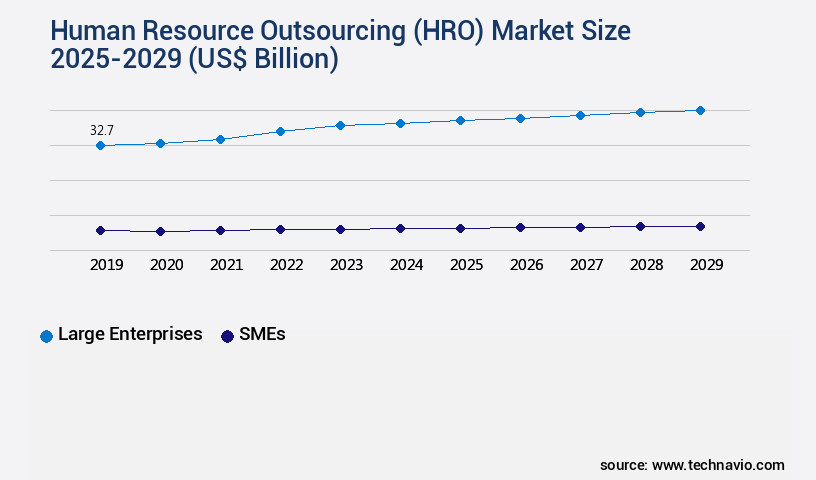Toggle the SMEs series label
Screen dimensions: 816x480
pyautogui.click(x=262, y=335)
